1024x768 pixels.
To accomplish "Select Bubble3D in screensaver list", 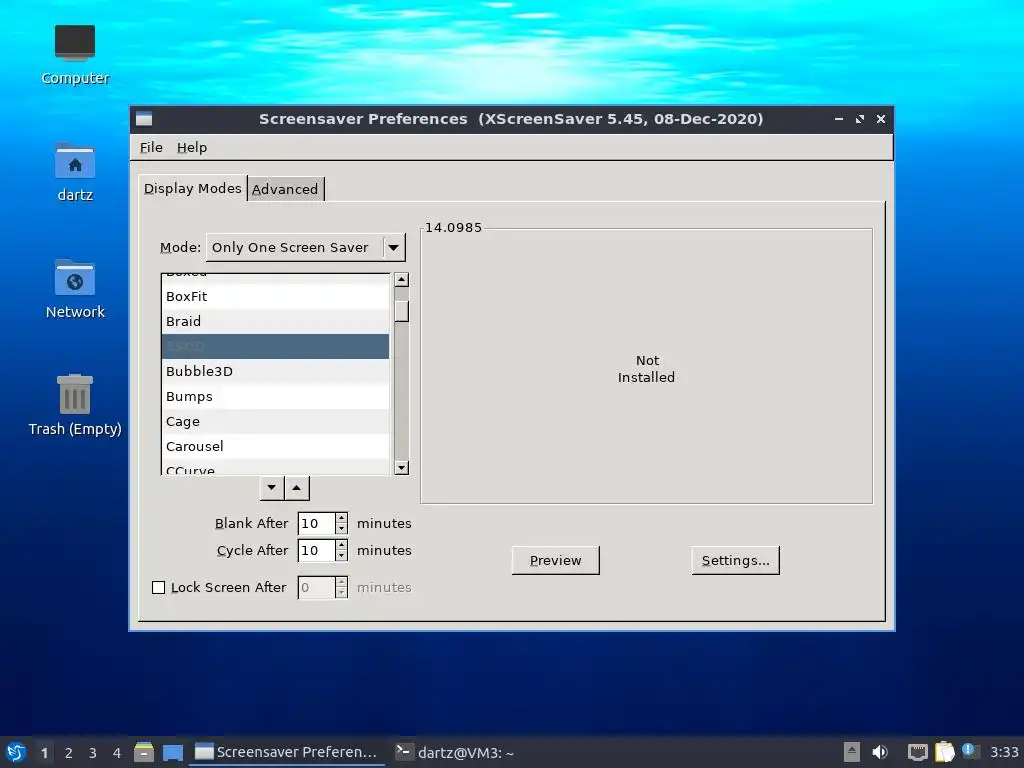I will point(275,372).
